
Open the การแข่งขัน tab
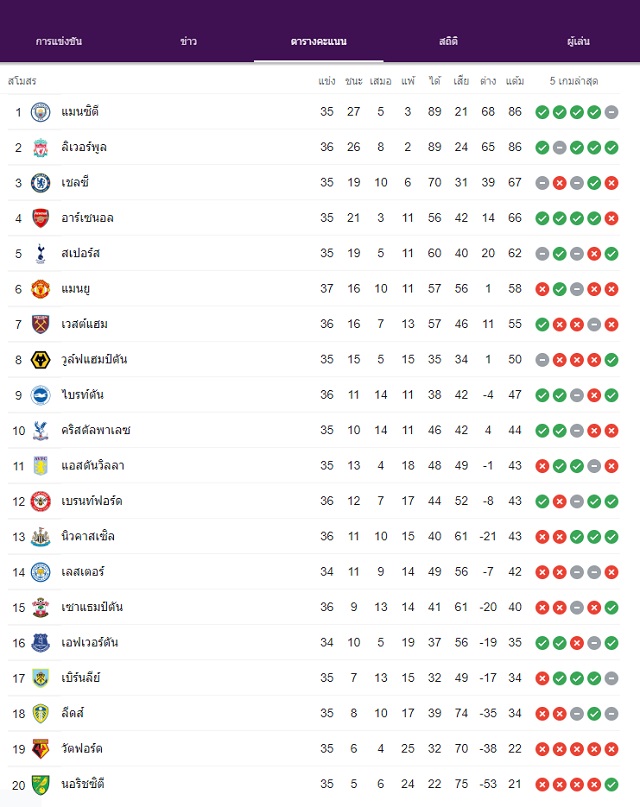tap(59, 41)
